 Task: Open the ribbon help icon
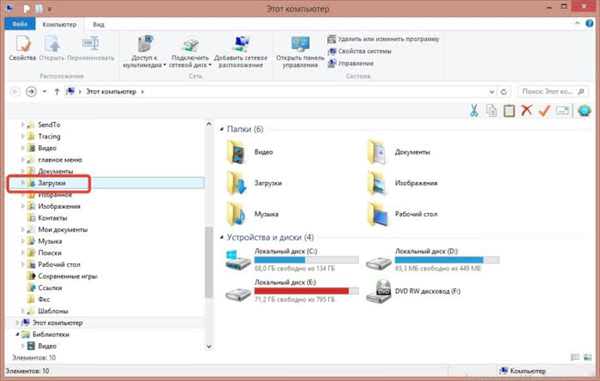pyautogui.click(x=590, y=24)
